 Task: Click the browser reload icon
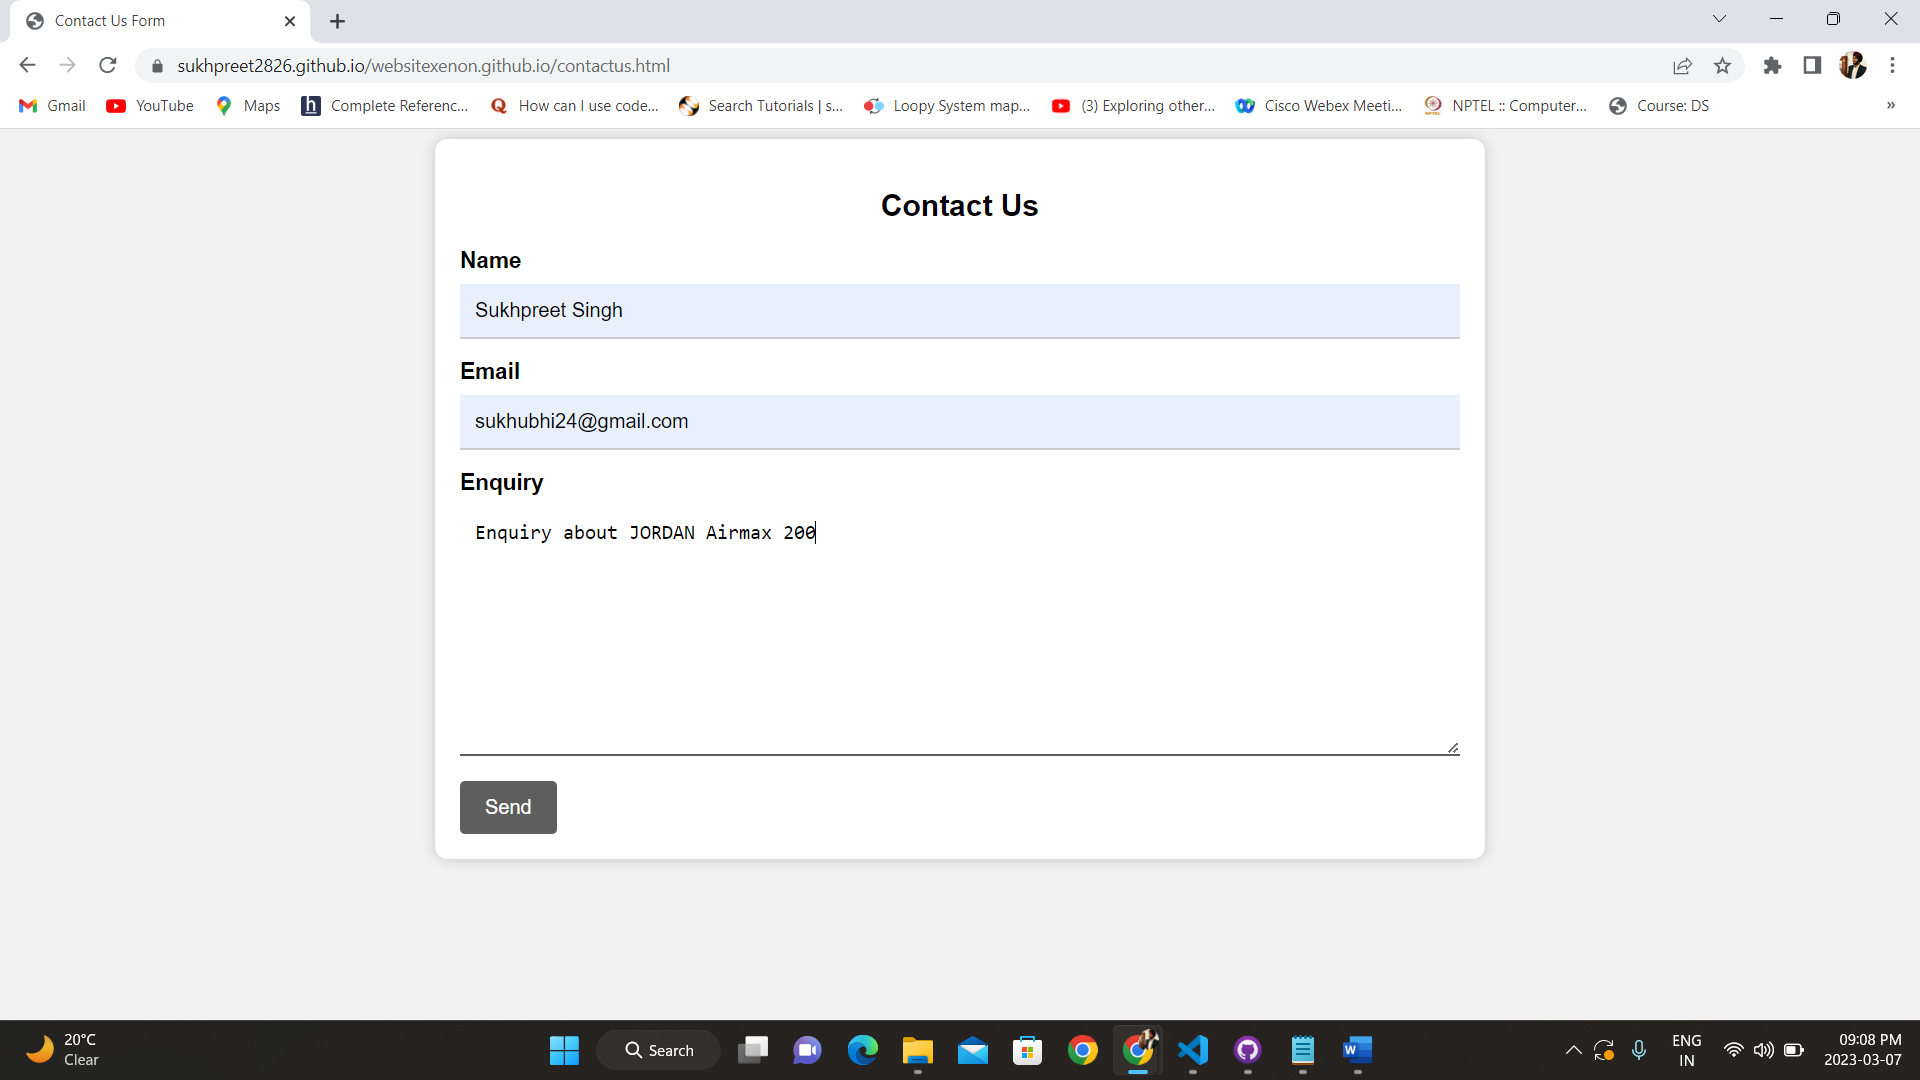108,66
